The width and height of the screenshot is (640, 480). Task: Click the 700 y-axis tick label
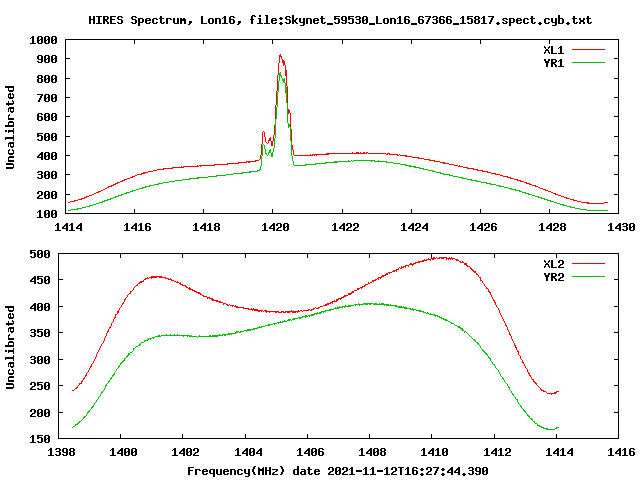click(47, 98)
